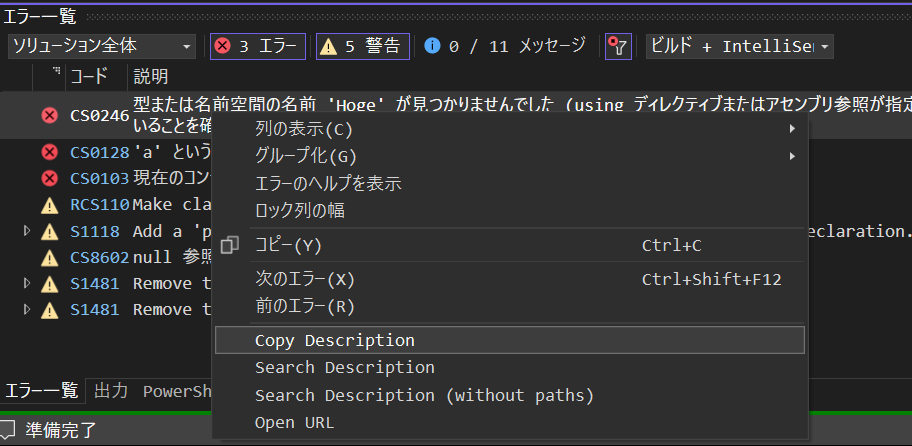Open the CS0128 error code link
The image size is (912, 446).
[x=99, y=152]
